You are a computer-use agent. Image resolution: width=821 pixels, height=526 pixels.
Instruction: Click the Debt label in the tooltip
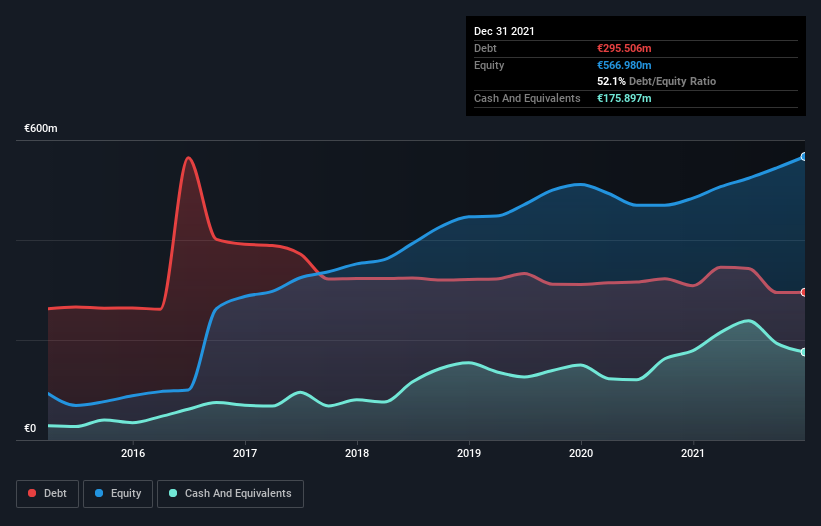(485, 48)
